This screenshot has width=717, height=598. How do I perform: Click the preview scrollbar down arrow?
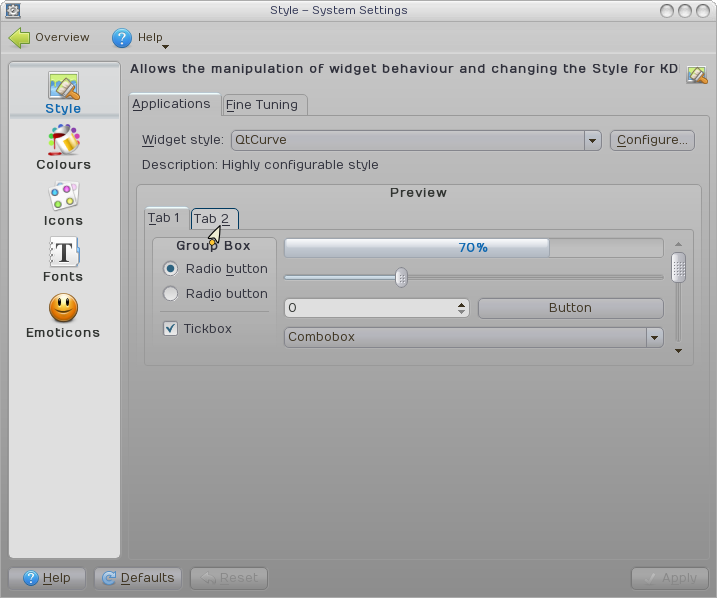[x=679, y=351]
